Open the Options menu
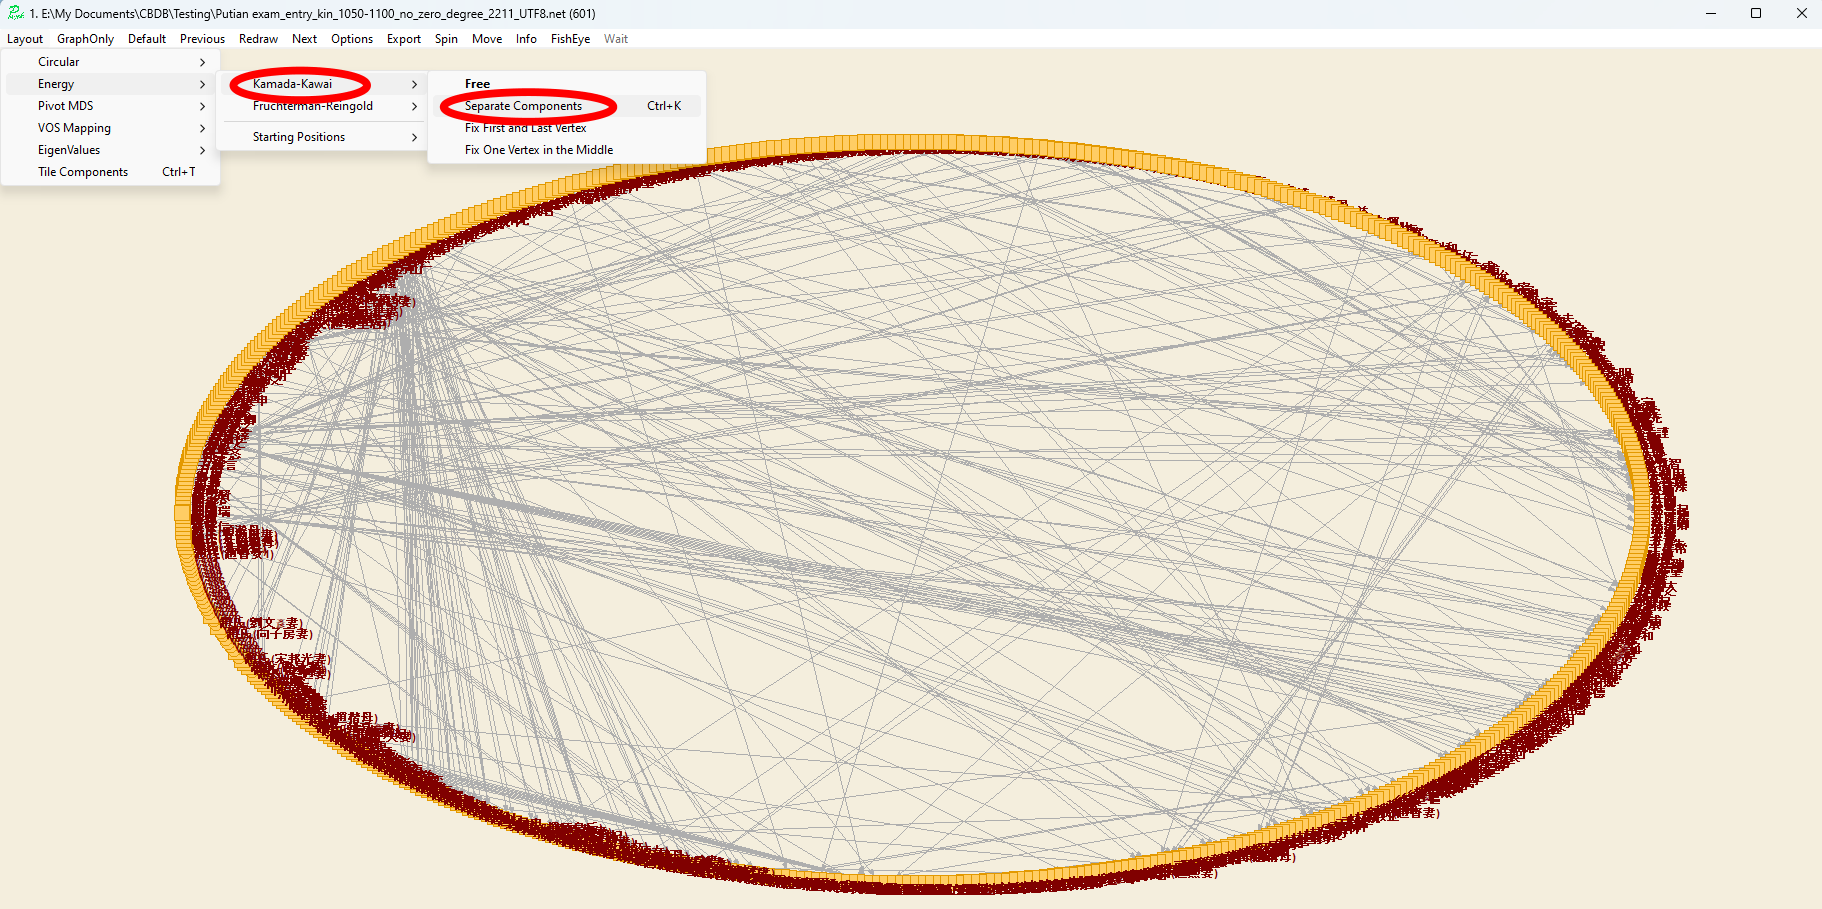The image size is (1822, 909). 352,39
